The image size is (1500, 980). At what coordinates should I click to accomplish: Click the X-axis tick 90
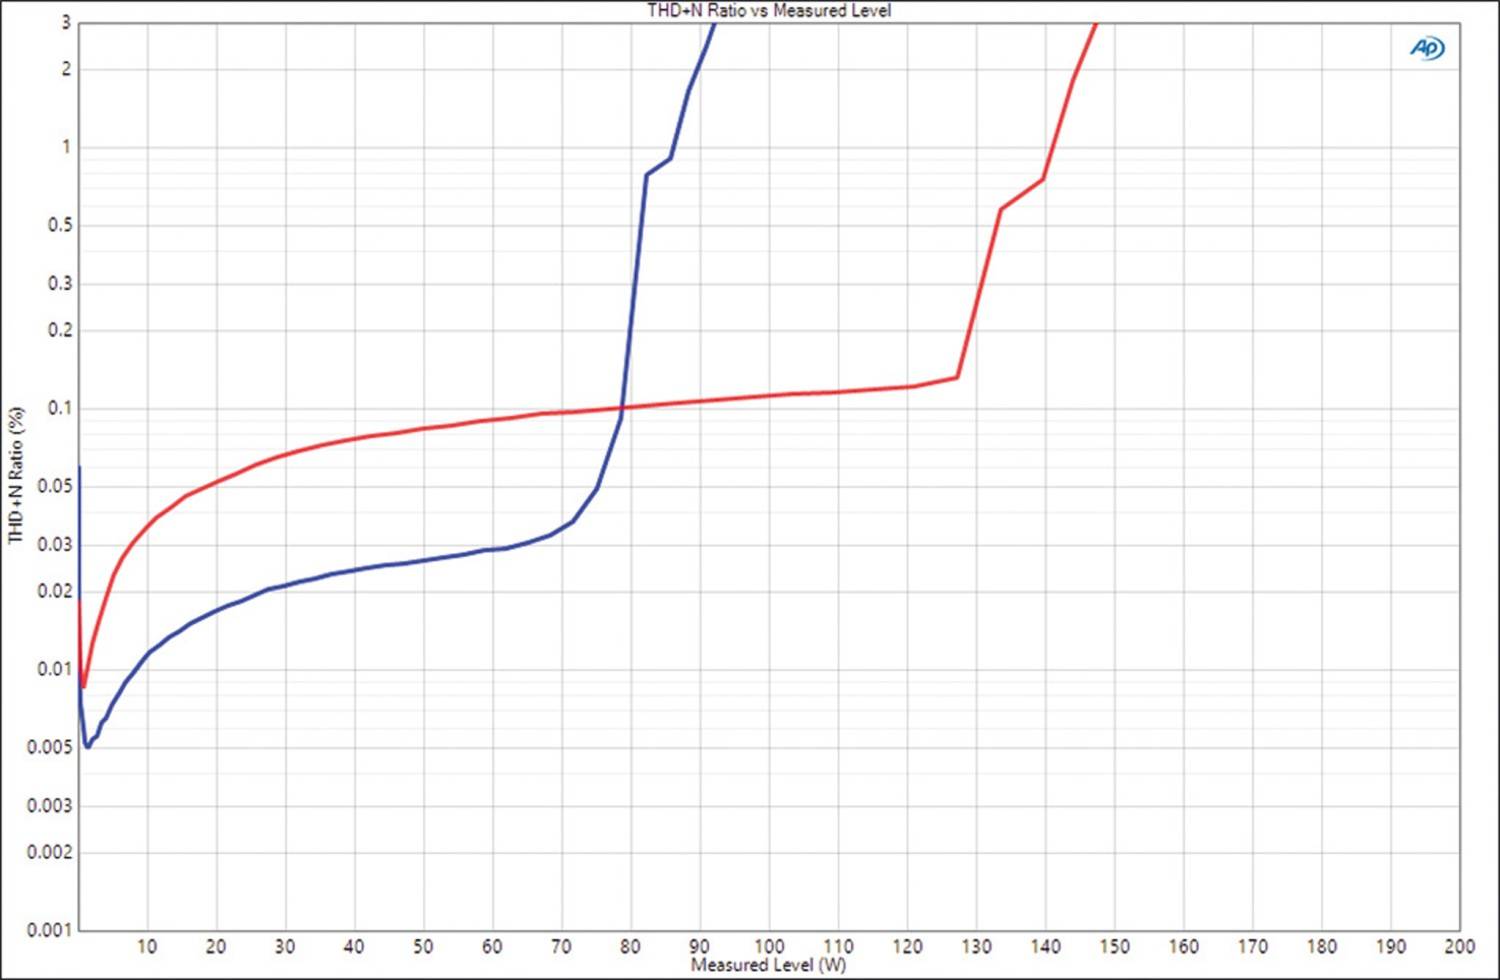[699, 946]
